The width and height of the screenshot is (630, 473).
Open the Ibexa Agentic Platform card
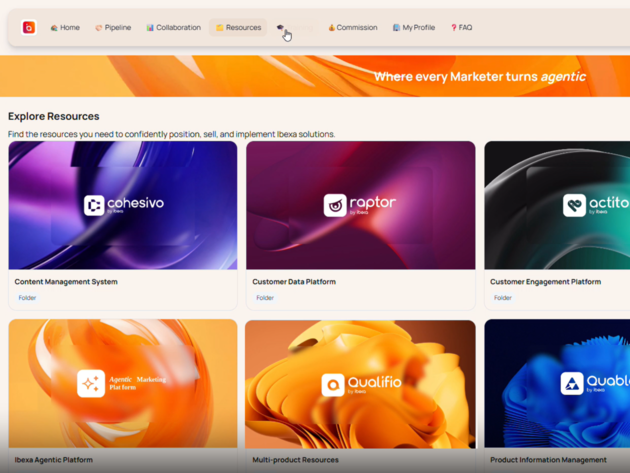(x=123, y=396)
